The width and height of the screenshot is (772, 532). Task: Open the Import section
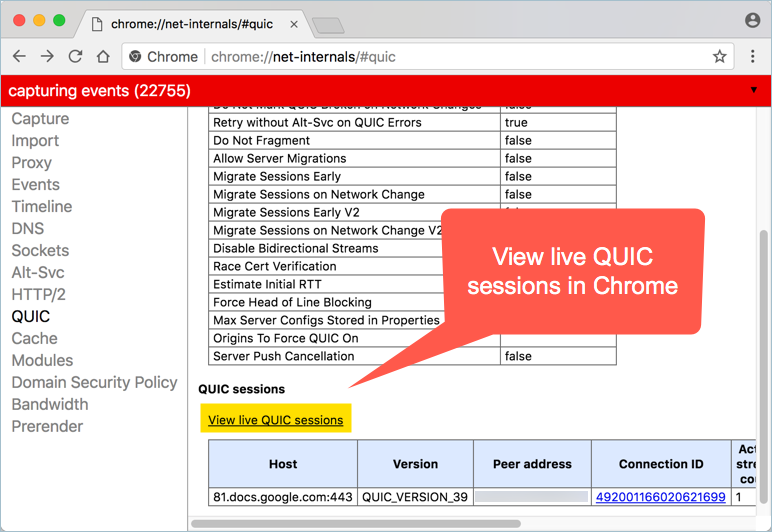point(35,141)
